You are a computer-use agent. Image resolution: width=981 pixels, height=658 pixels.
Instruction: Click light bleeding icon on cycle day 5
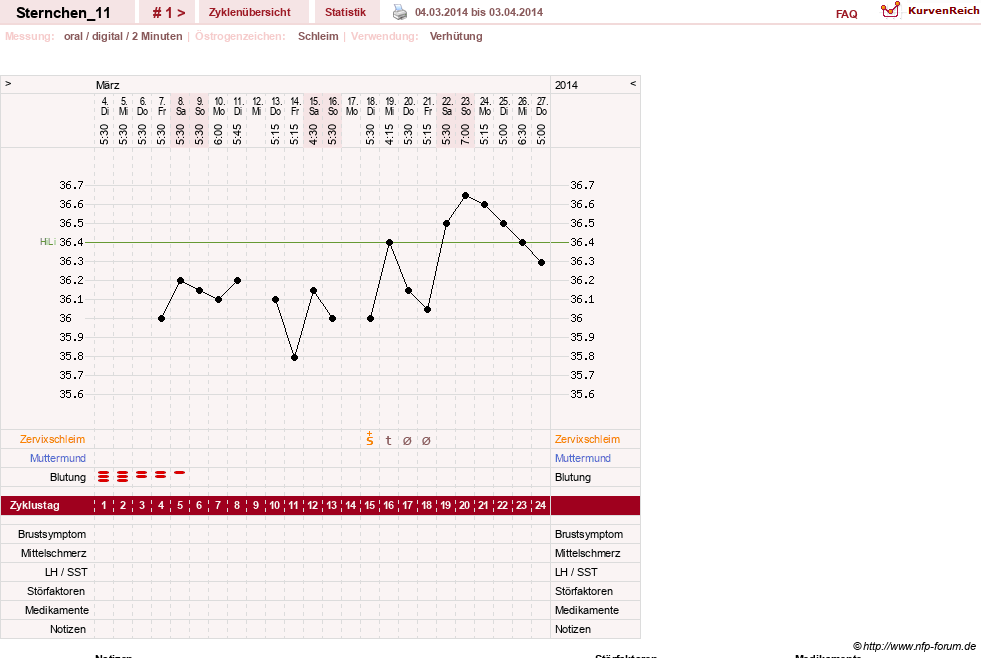(180, 473)
